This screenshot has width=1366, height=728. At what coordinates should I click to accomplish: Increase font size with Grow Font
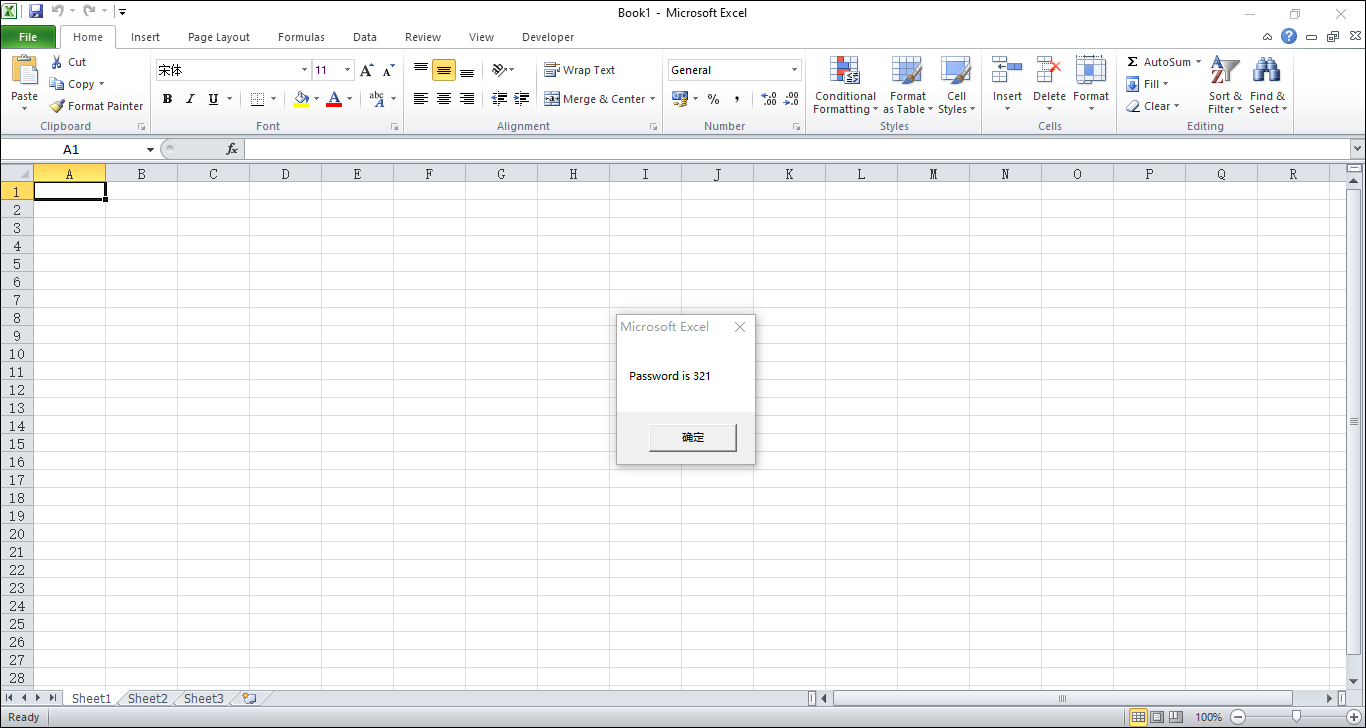pyautogui.click(x=366, y=70)
